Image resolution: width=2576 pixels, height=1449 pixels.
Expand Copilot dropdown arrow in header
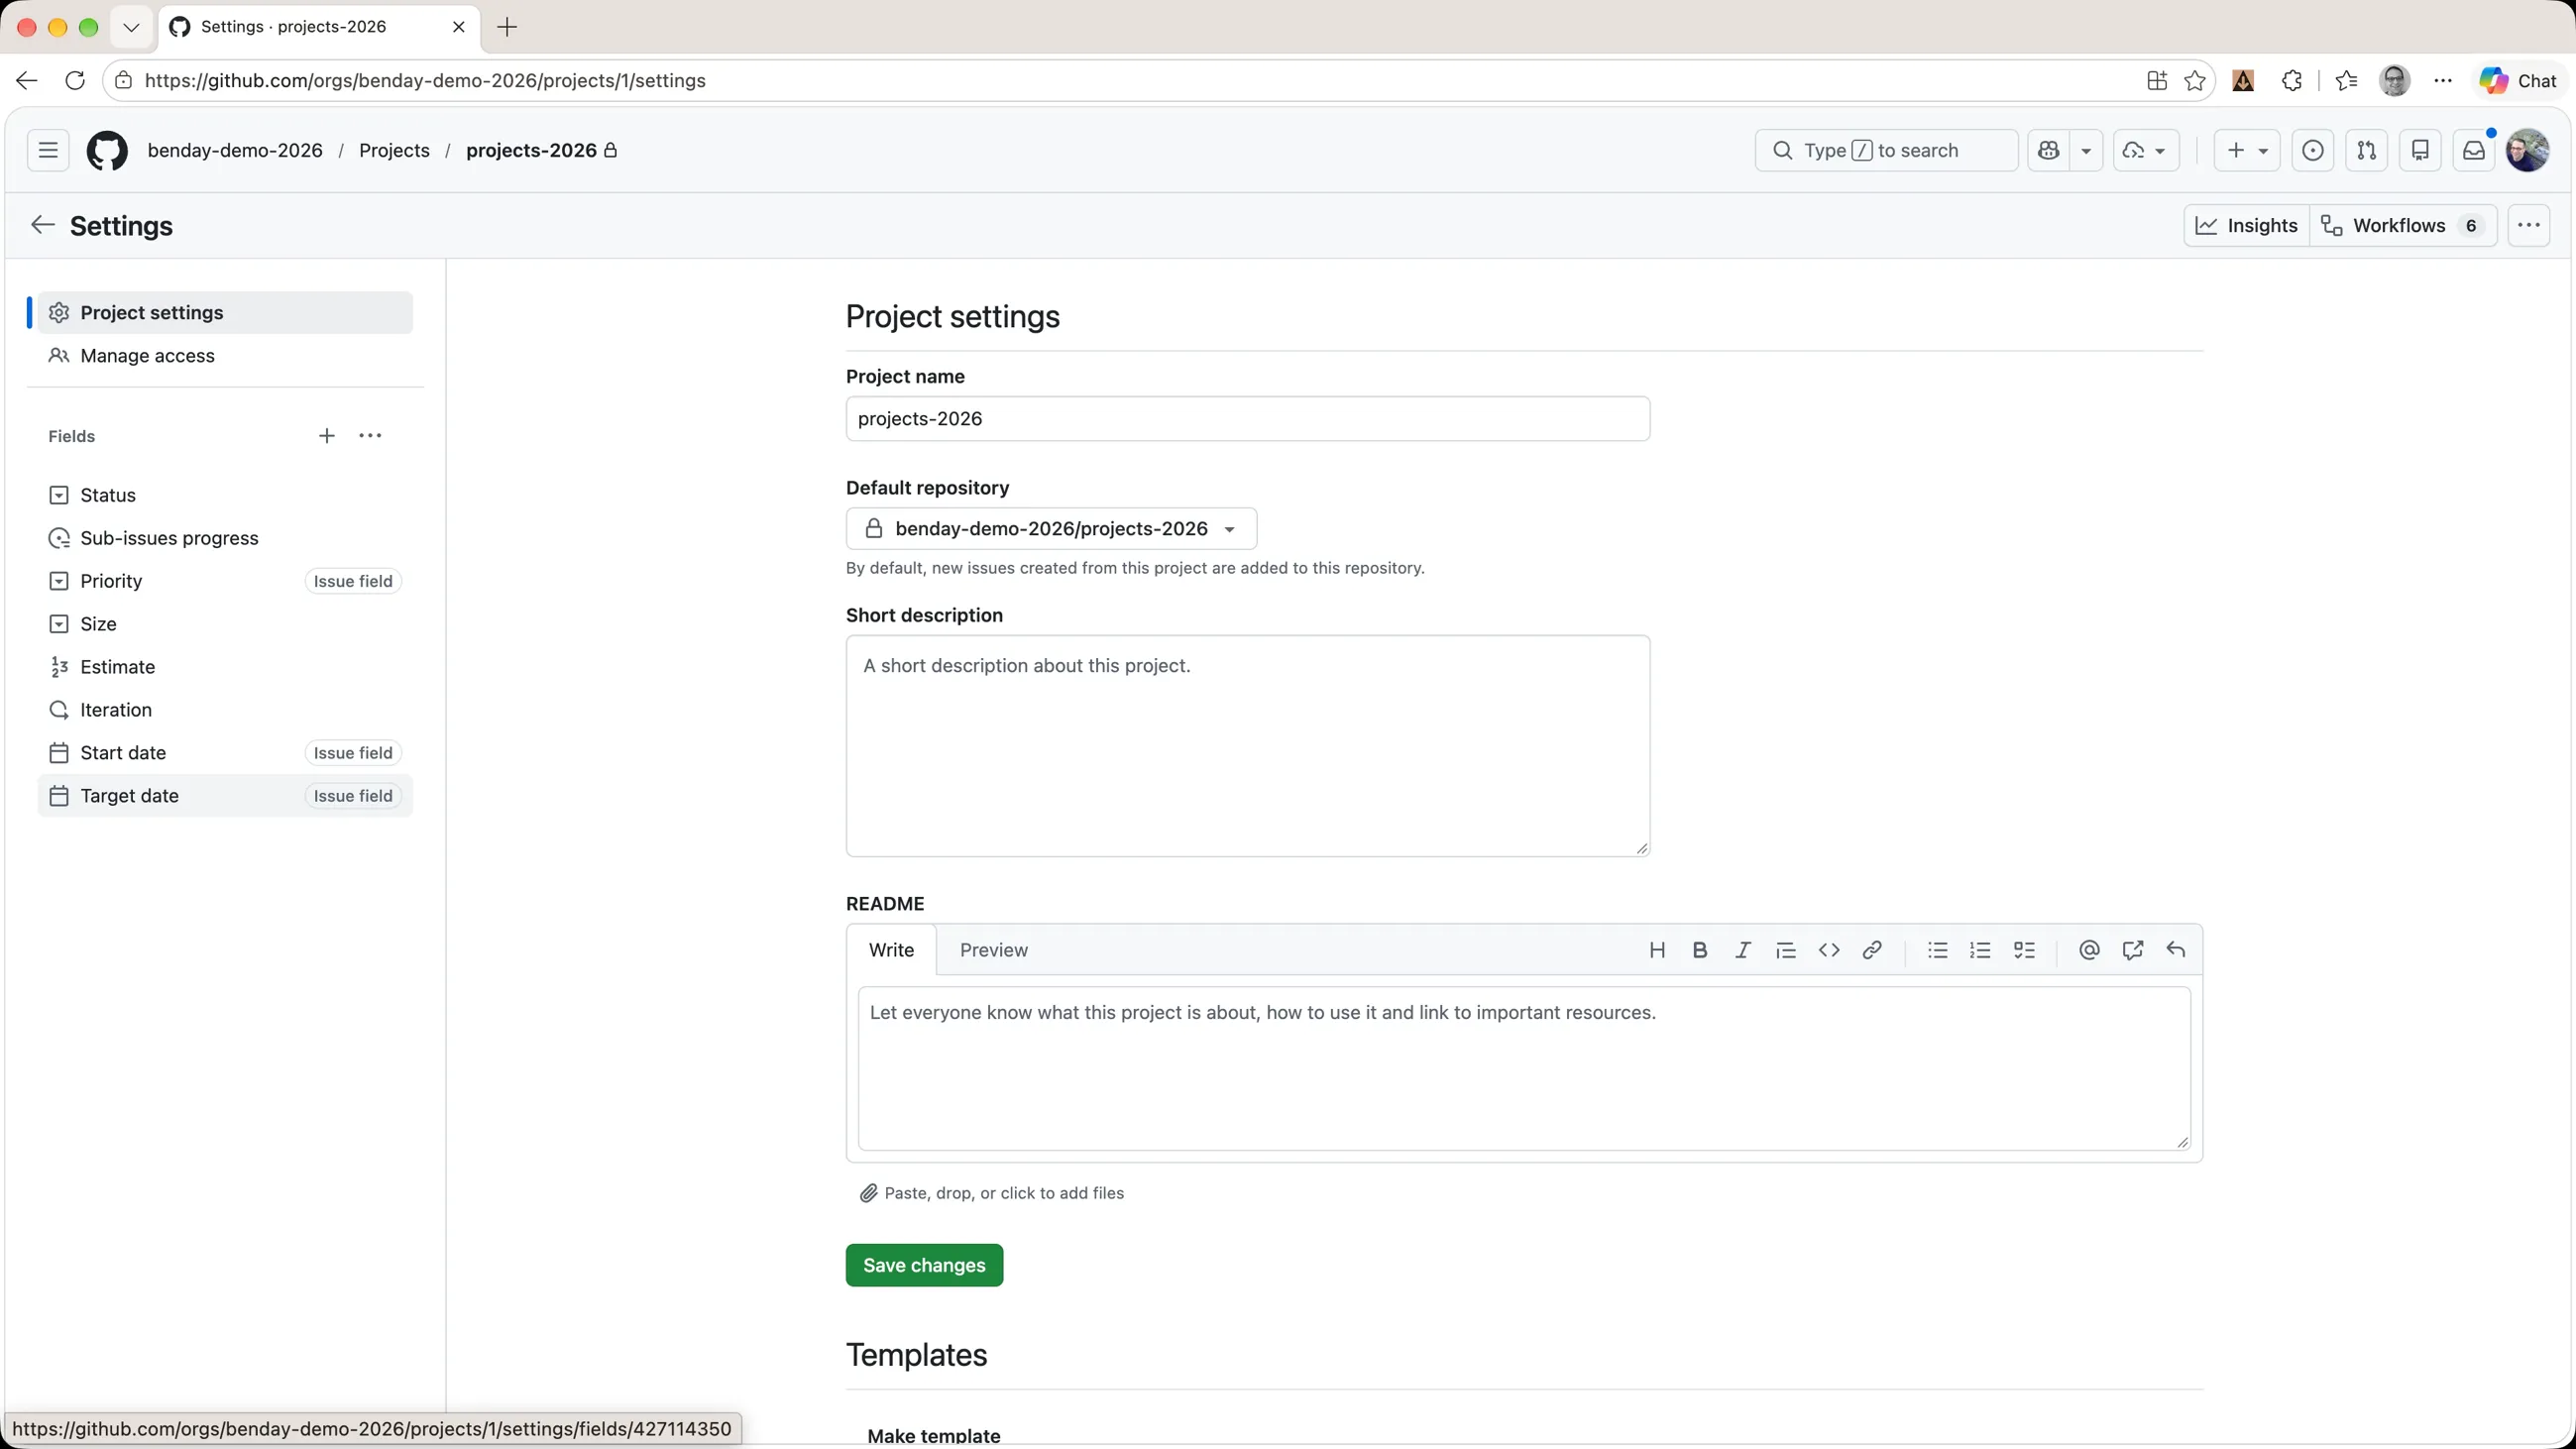coord(2086,150)
